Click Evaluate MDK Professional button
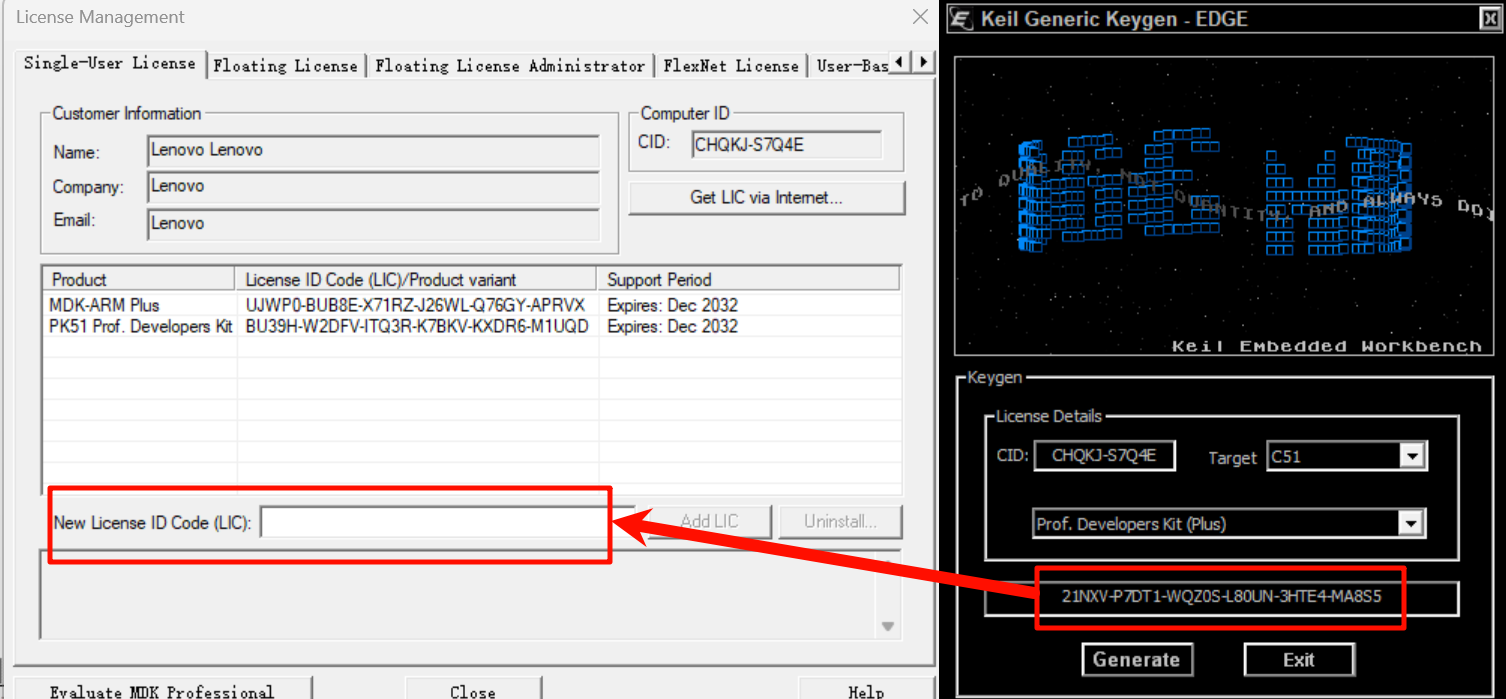Image resolution: width=1506 pixels, height=699 pixels. tap(162, 688)
